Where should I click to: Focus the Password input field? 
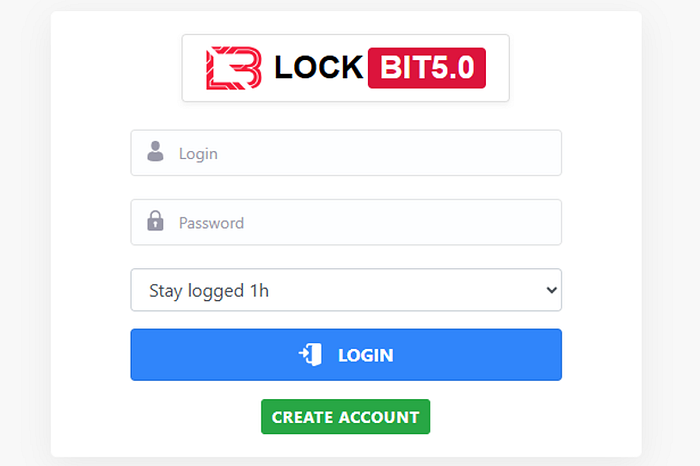click(346, 222)
